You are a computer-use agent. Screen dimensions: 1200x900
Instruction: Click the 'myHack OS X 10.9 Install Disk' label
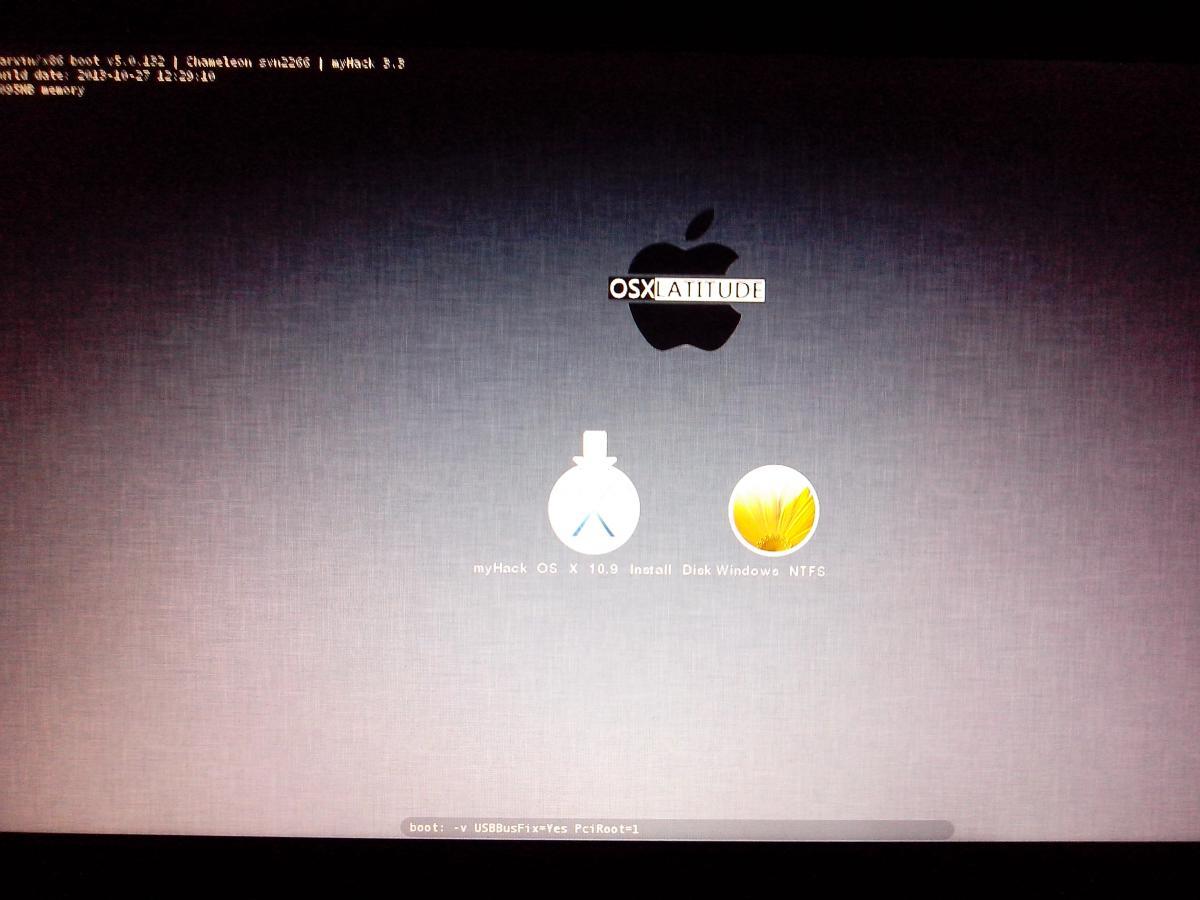tap(593, 569)
